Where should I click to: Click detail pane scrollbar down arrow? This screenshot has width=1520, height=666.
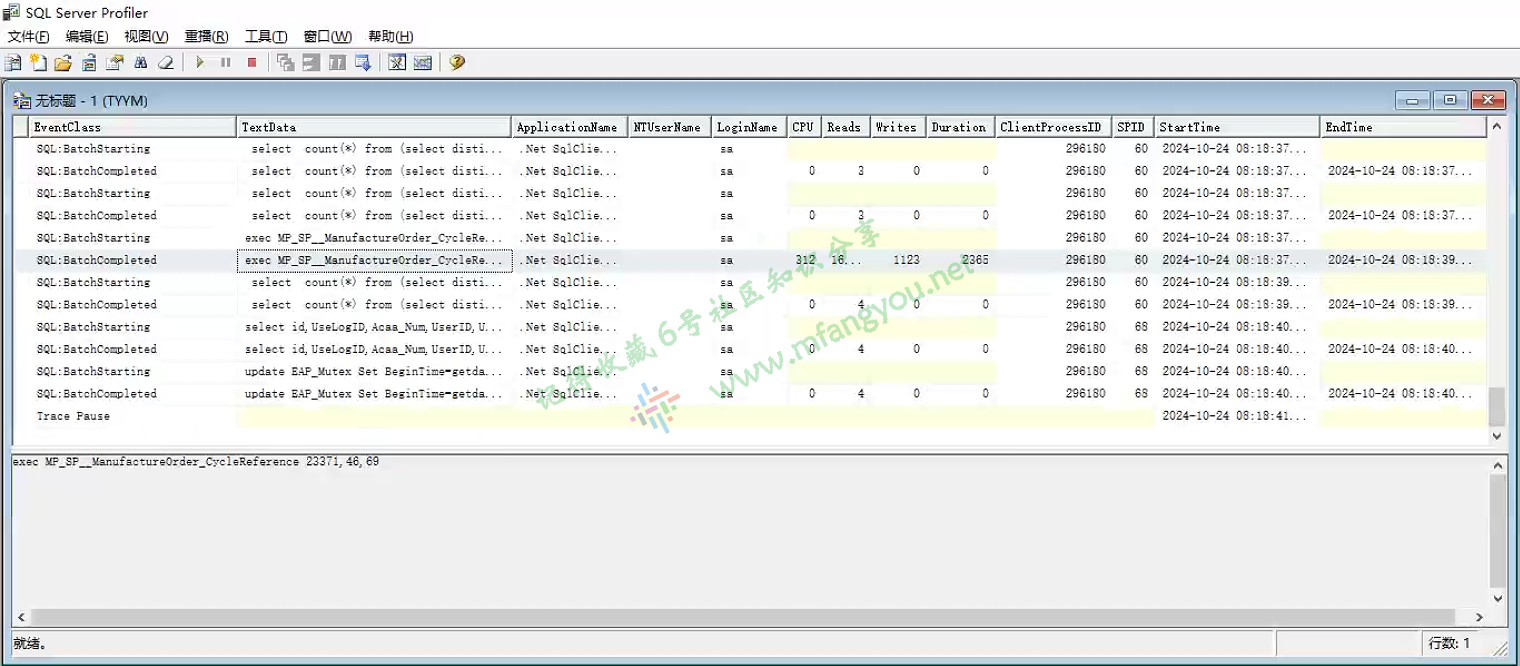point(1497,598)
